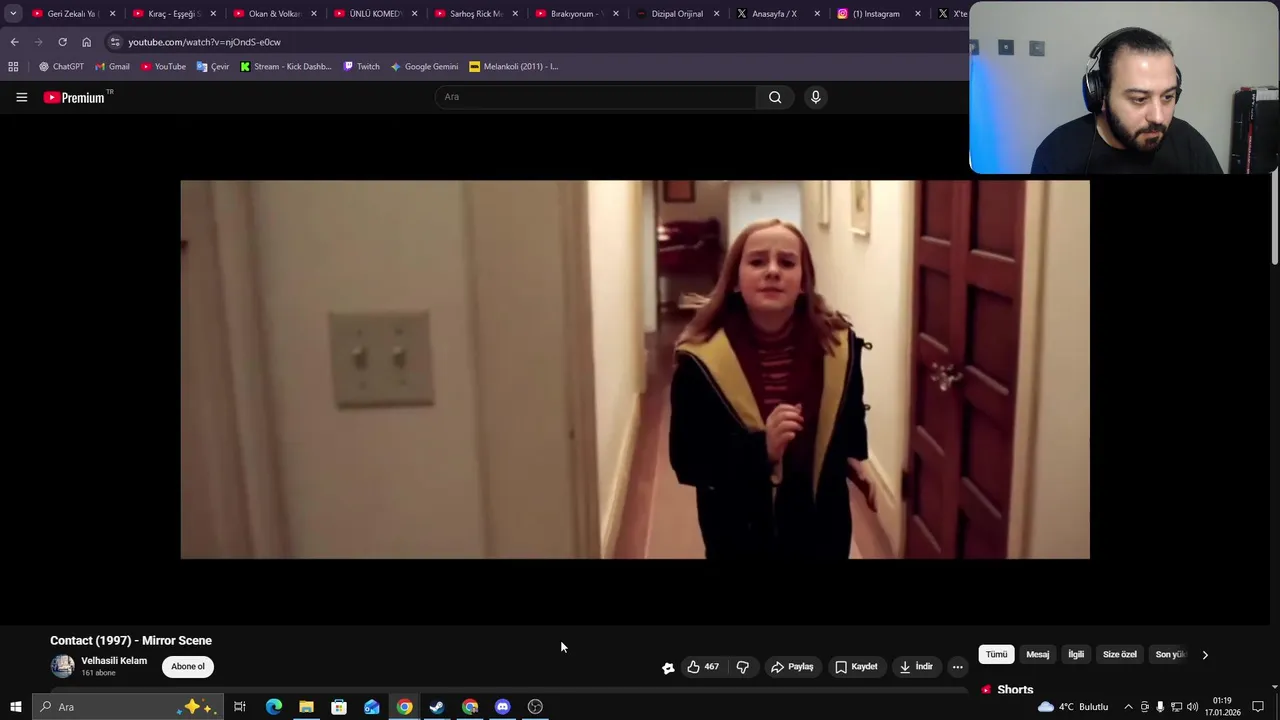Image resolution: width=1280 pixels, height=720 pixels.
Task: Open OBS Studio from the taskbar
Action: (x=535, y=707)
